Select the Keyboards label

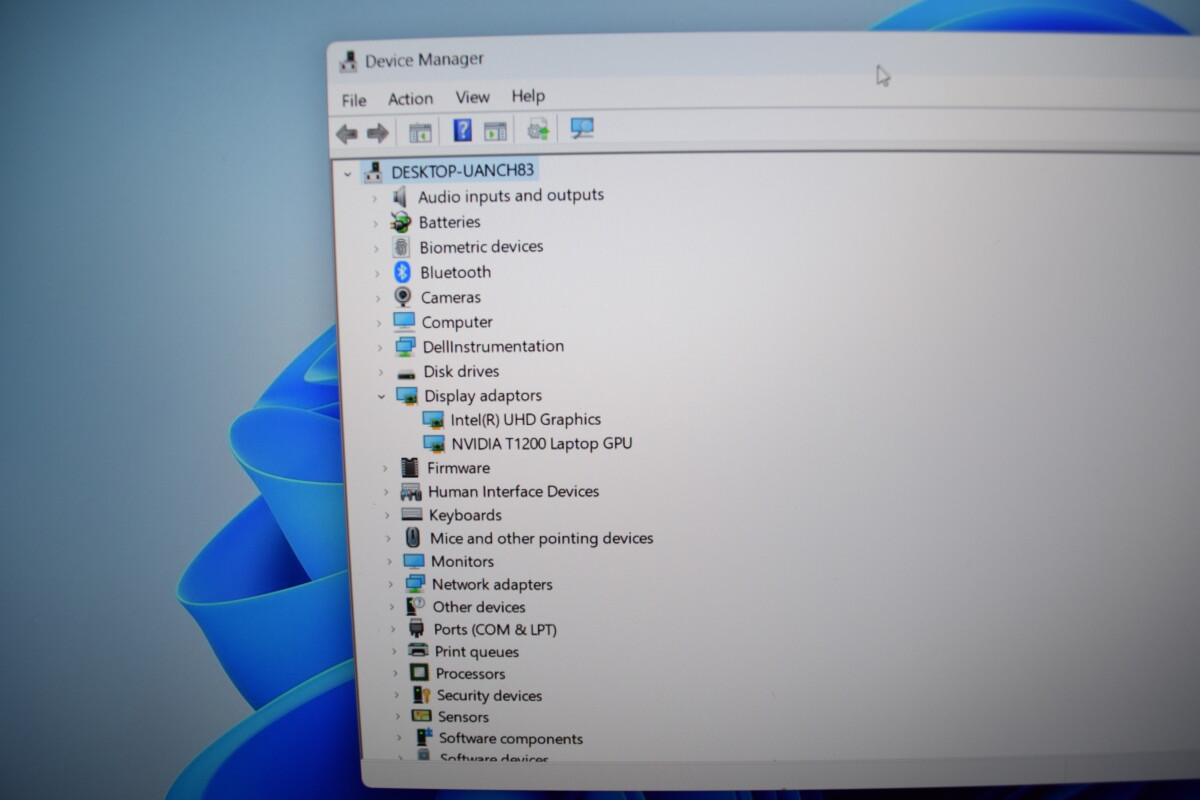coord(465,515)
